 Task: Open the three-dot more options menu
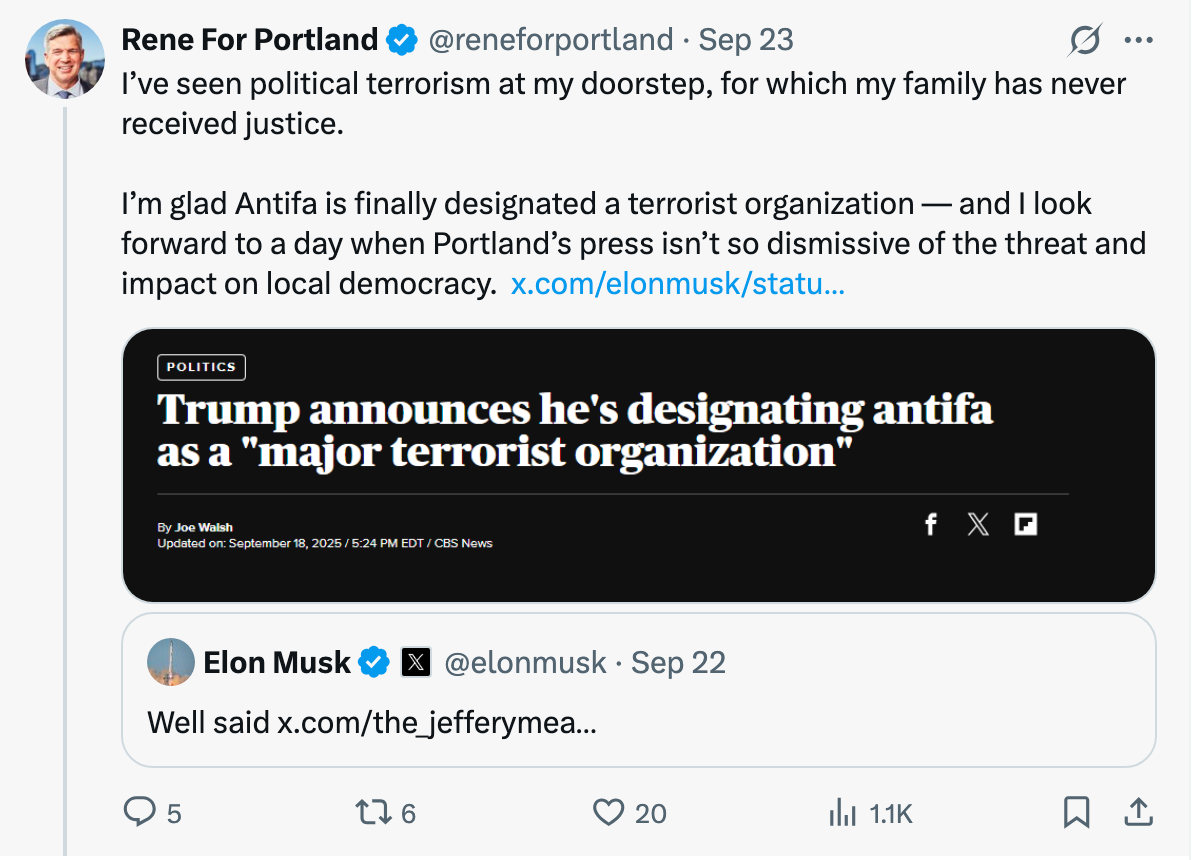[x=1139, y=41]
